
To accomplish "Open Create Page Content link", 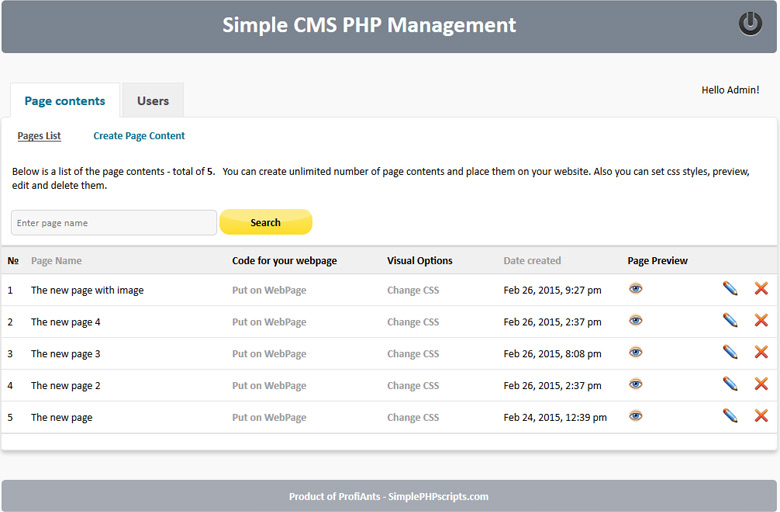I will 139,136.
